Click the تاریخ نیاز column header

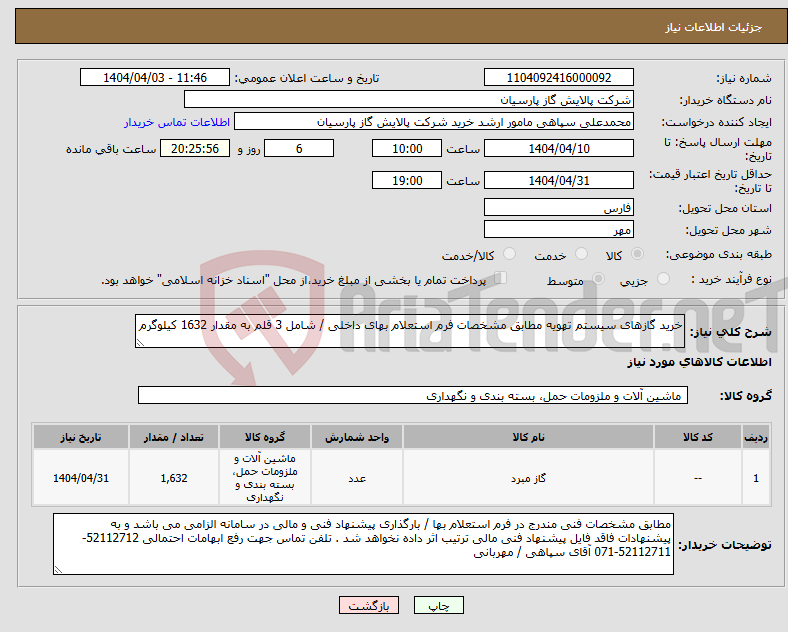point(81,437)
